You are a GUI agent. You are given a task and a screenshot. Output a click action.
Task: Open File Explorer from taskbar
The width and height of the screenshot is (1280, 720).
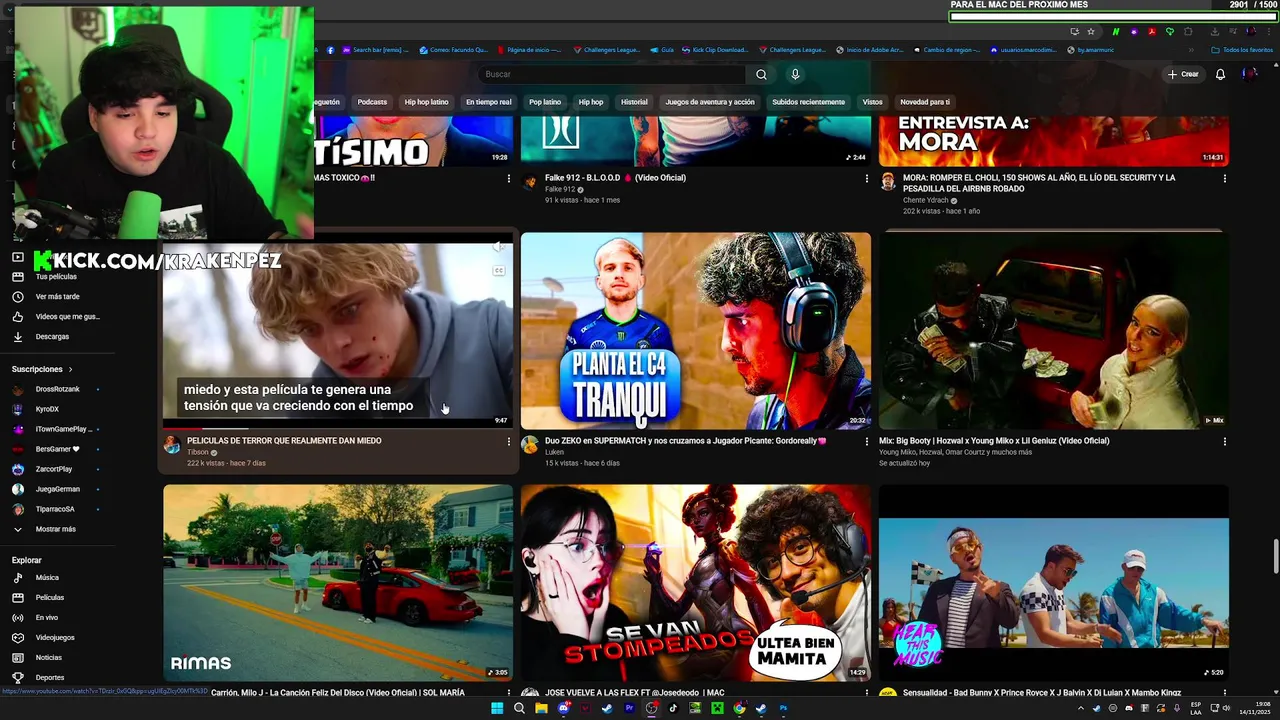(x=541, y=708)
